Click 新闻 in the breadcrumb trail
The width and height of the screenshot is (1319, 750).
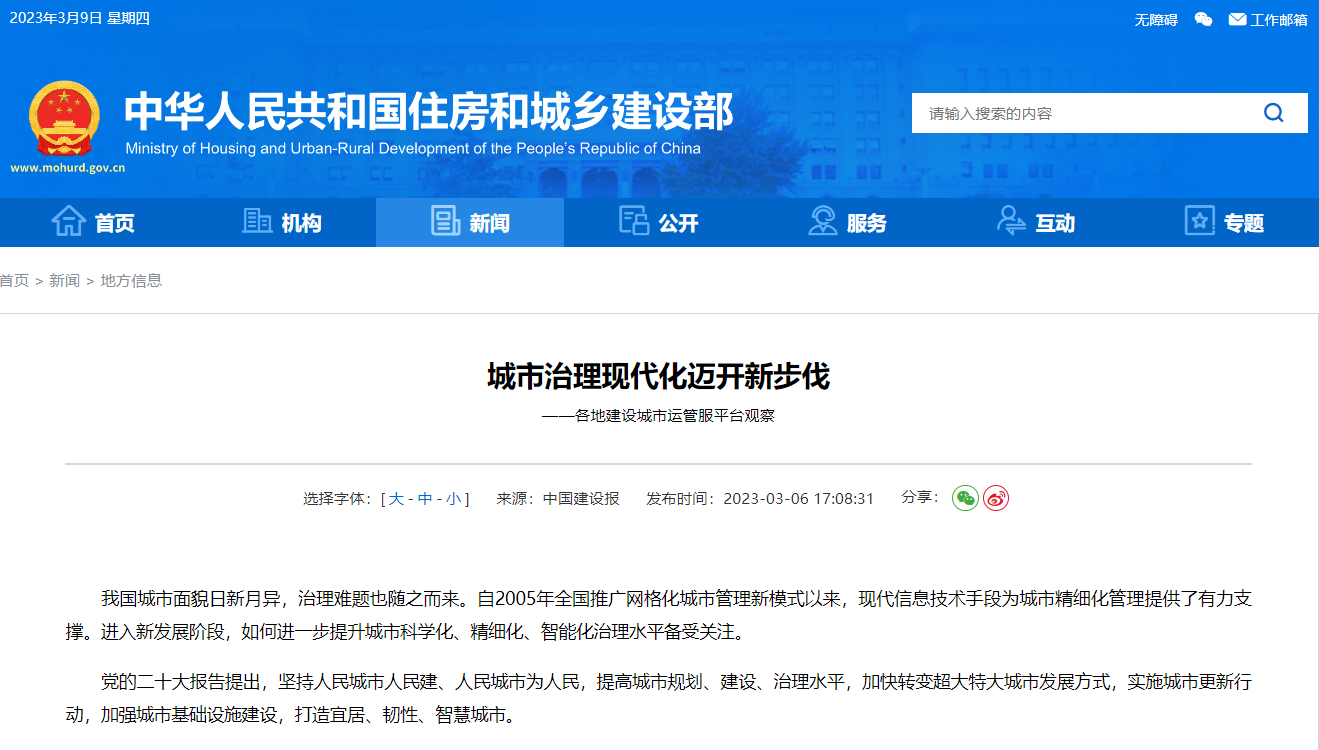[x=64, y=281]
